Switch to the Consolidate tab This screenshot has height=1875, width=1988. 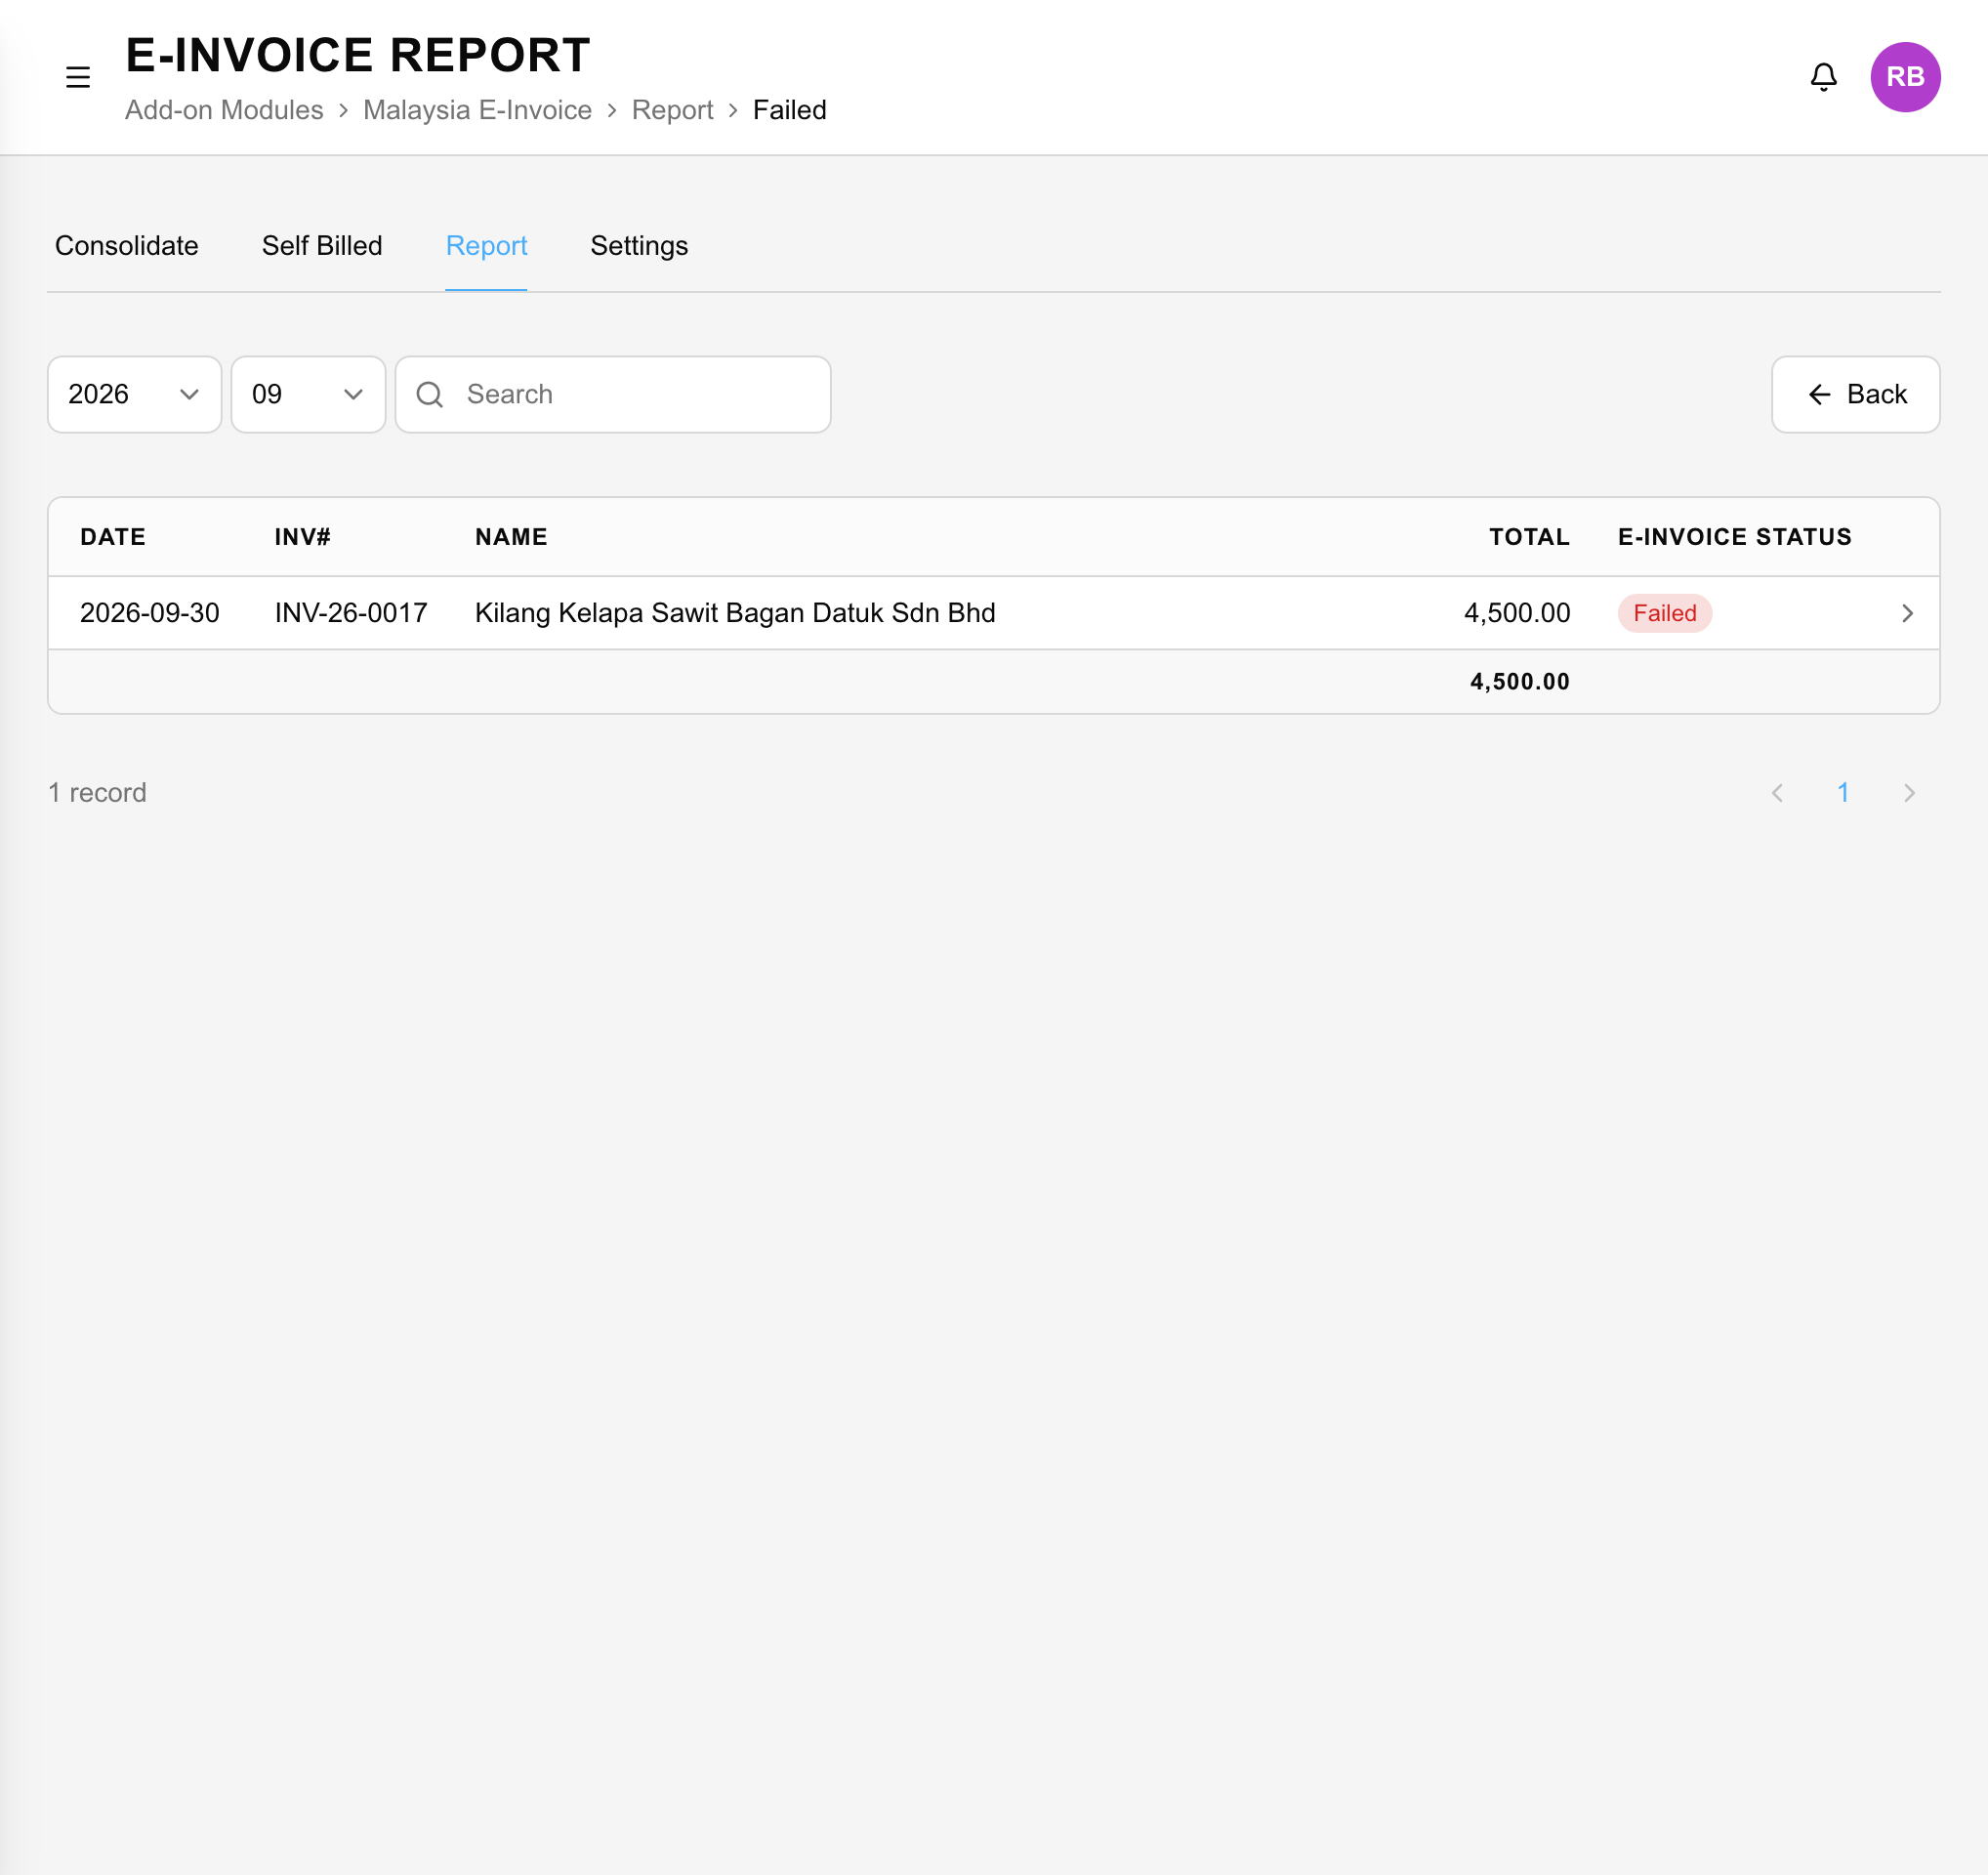[x=127, y=246]
